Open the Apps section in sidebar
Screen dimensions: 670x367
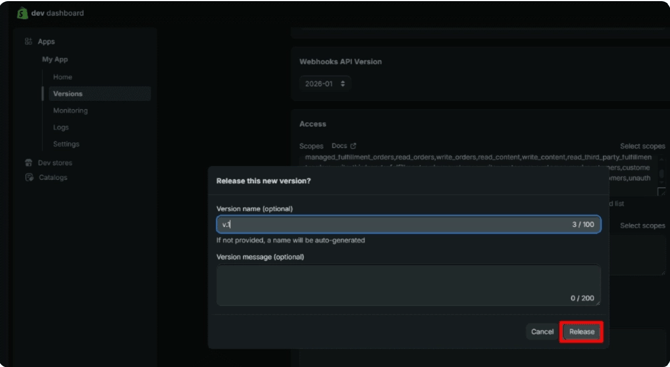point(46,41)
